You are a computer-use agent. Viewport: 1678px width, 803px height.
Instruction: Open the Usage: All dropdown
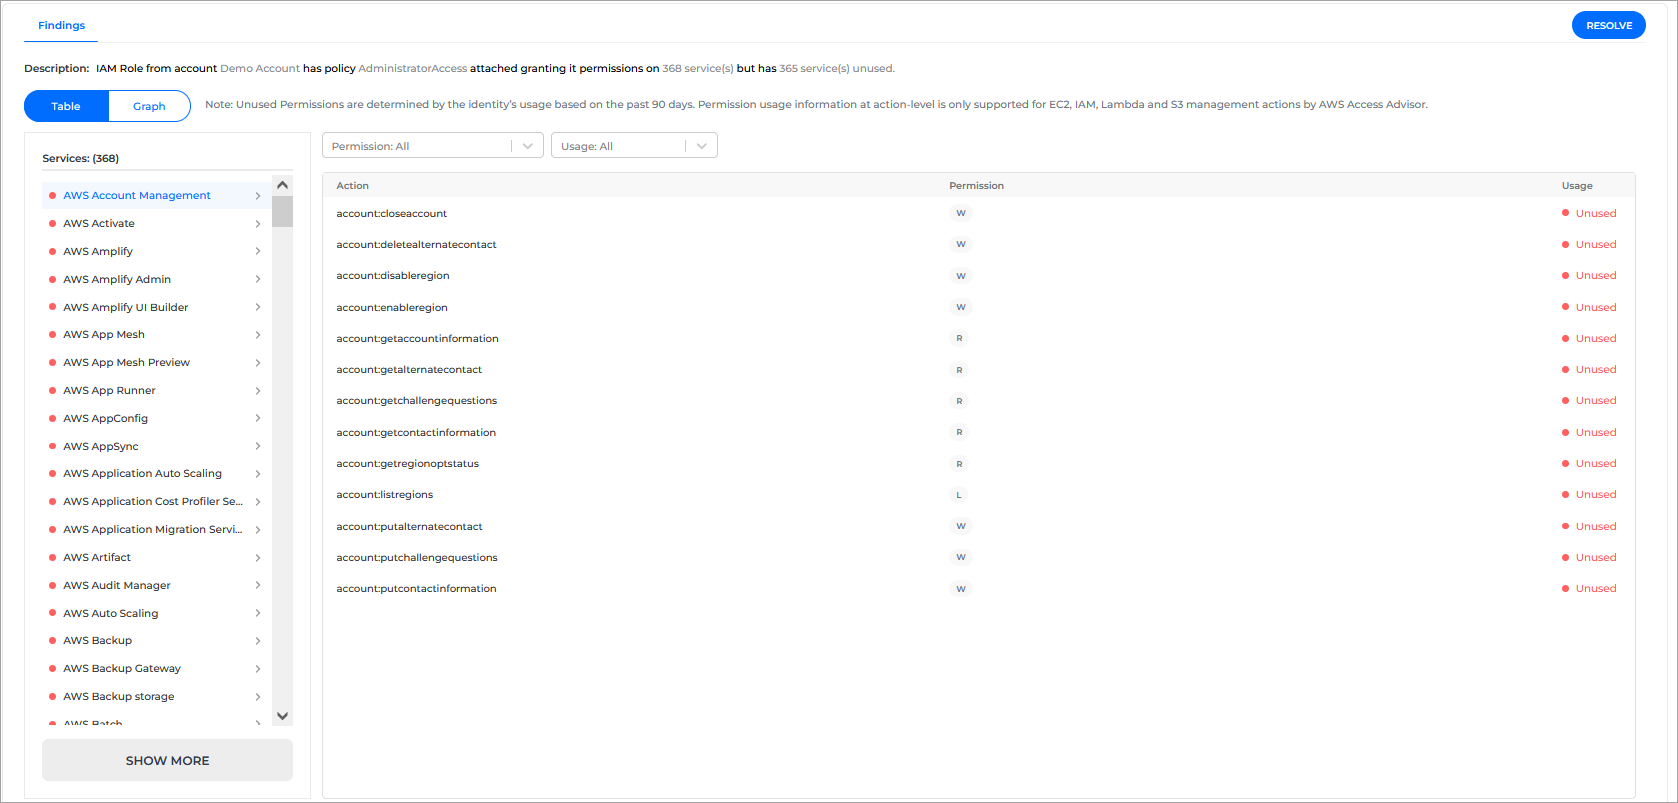pos(634,146)
